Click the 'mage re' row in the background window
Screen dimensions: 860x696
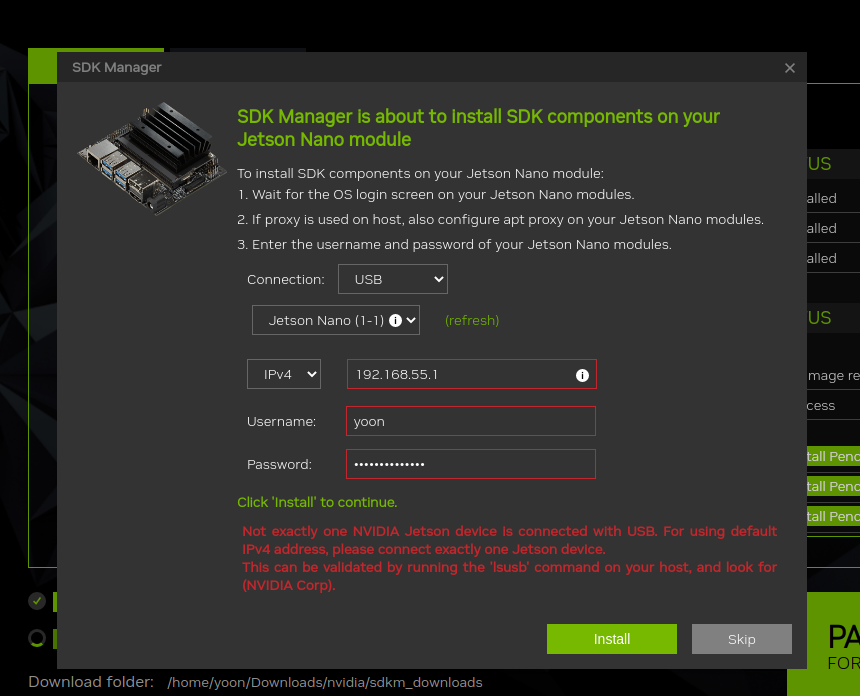pyautogui.click(x=833, y=376)
